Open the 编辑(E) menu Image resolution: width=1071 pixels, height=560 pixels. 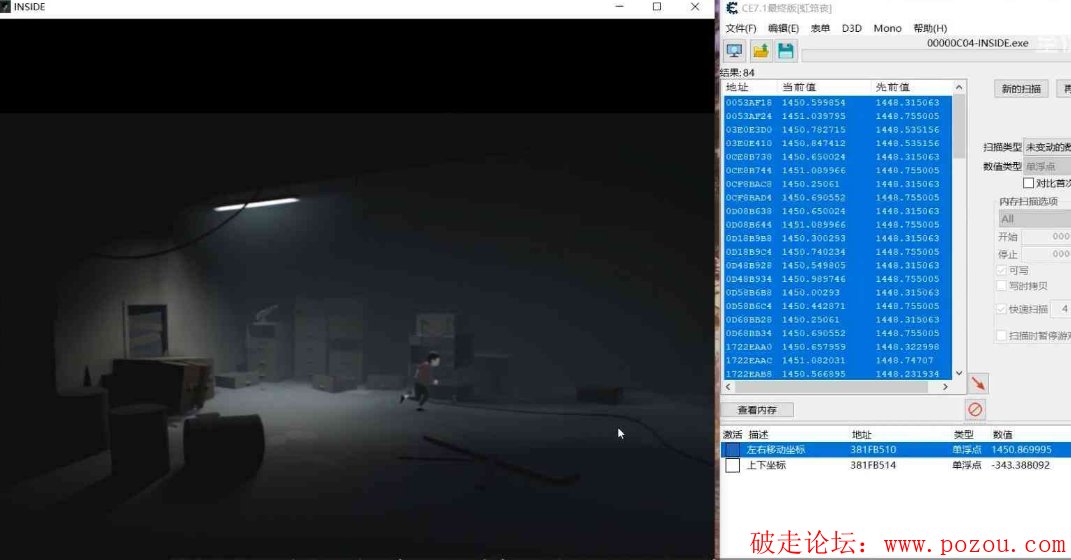pos(783,28)
